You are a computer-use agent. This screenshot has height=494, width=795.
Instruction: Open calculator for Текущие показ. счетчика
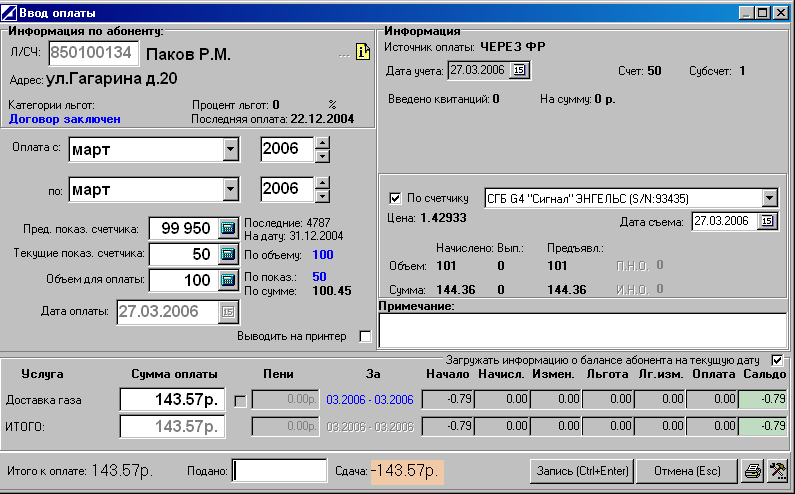pyautogui.click(x=227, y=254)
